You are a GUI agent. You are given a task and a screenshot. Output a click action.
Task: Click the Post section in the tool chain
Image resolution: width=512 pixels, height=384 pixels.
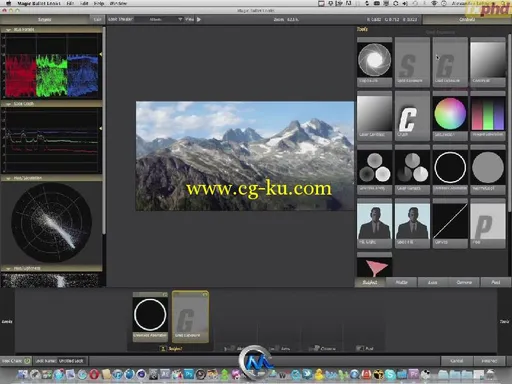click(365, 349)
